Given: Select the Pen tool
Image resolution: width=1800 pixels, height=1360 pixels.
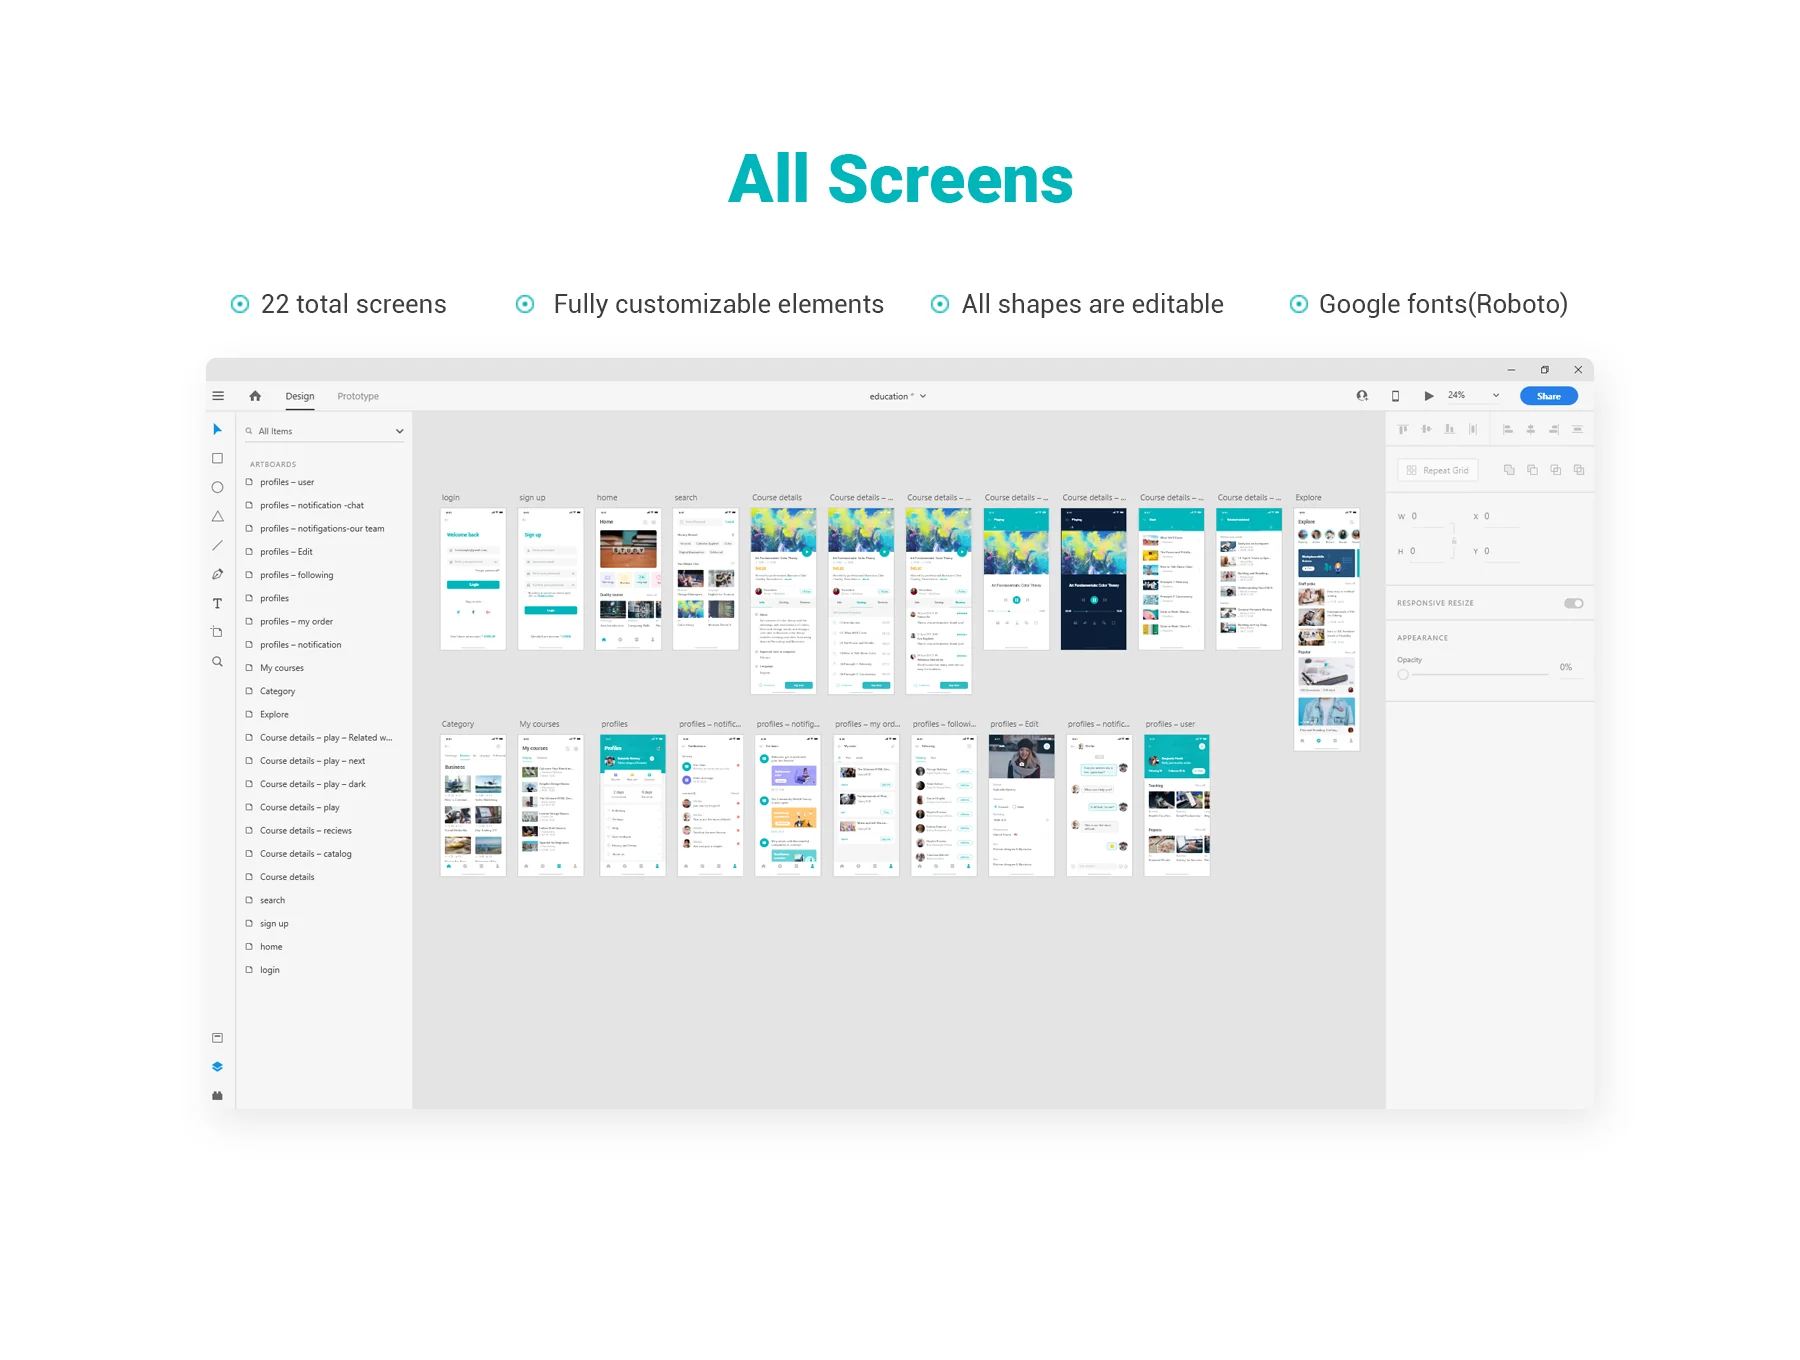Looking at the screenshot, I should [217, 574].
